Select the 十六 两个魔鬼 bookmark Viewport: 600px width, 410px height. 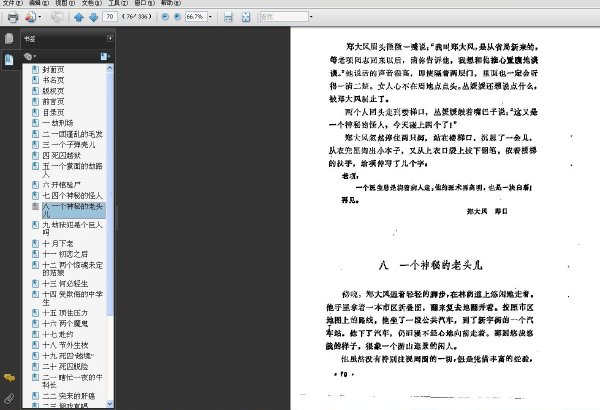pos(65,323)
